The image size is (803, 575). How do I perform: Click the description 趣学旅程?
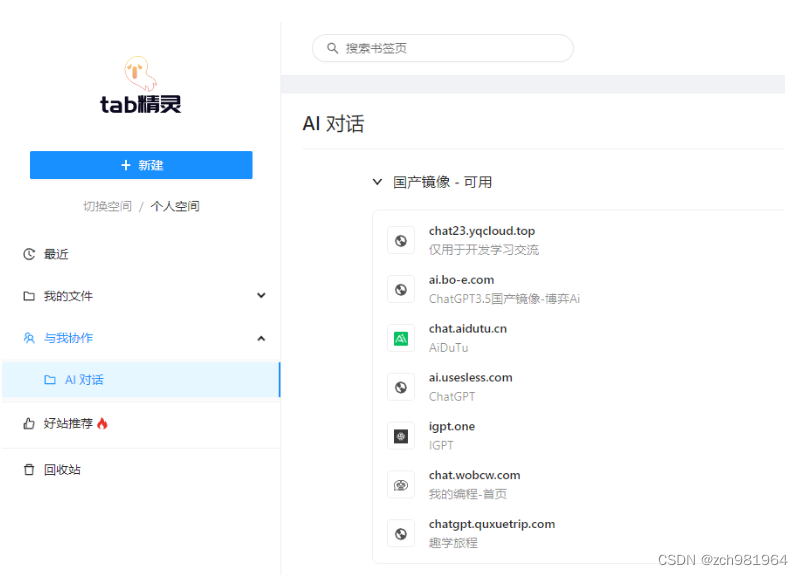[453, 543]
